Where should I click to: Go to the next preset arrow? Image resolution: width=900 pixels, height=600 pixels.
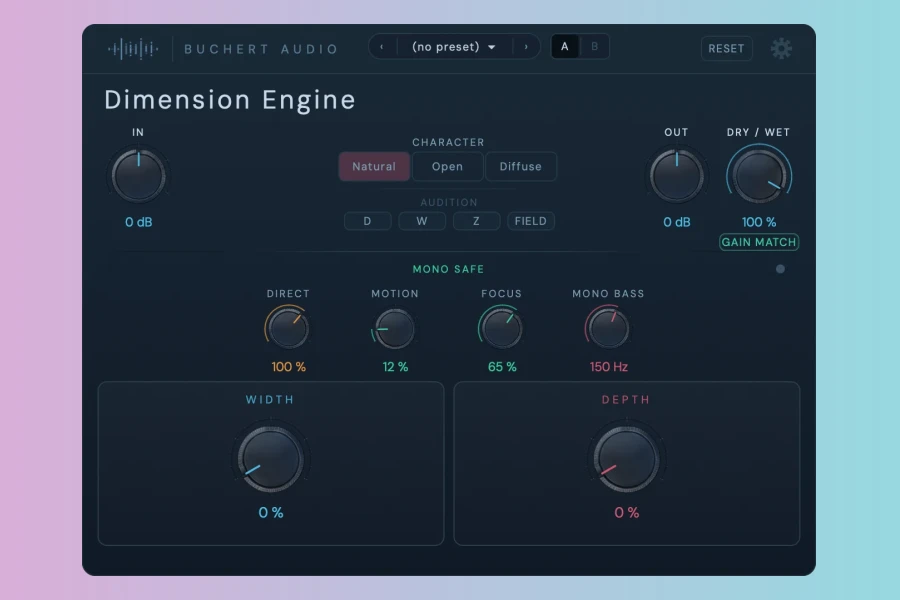point(526,47)
